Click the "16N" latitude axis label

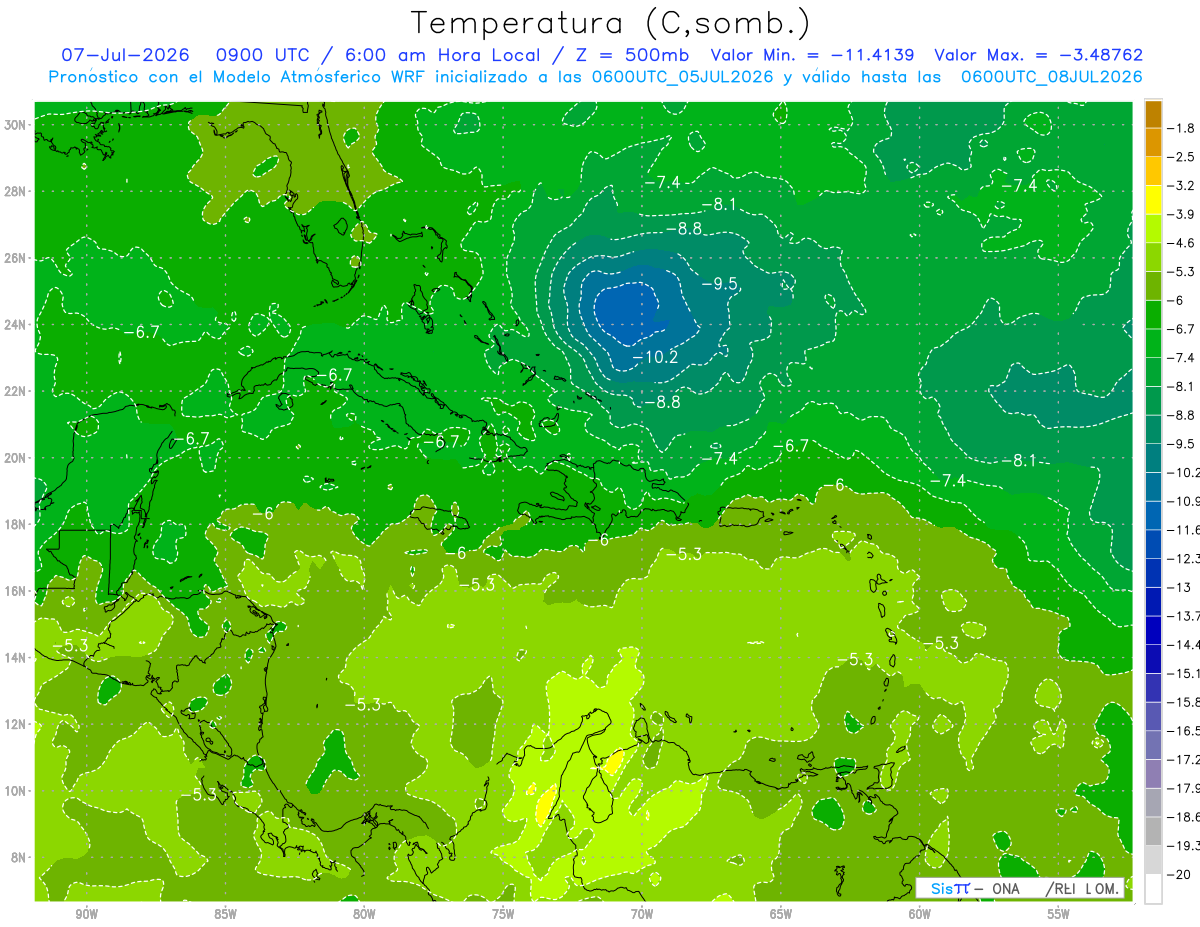coord(15,591)
